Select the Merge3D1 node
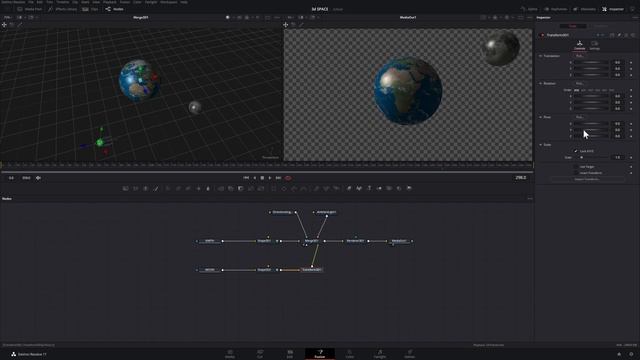 coord(312,241)
